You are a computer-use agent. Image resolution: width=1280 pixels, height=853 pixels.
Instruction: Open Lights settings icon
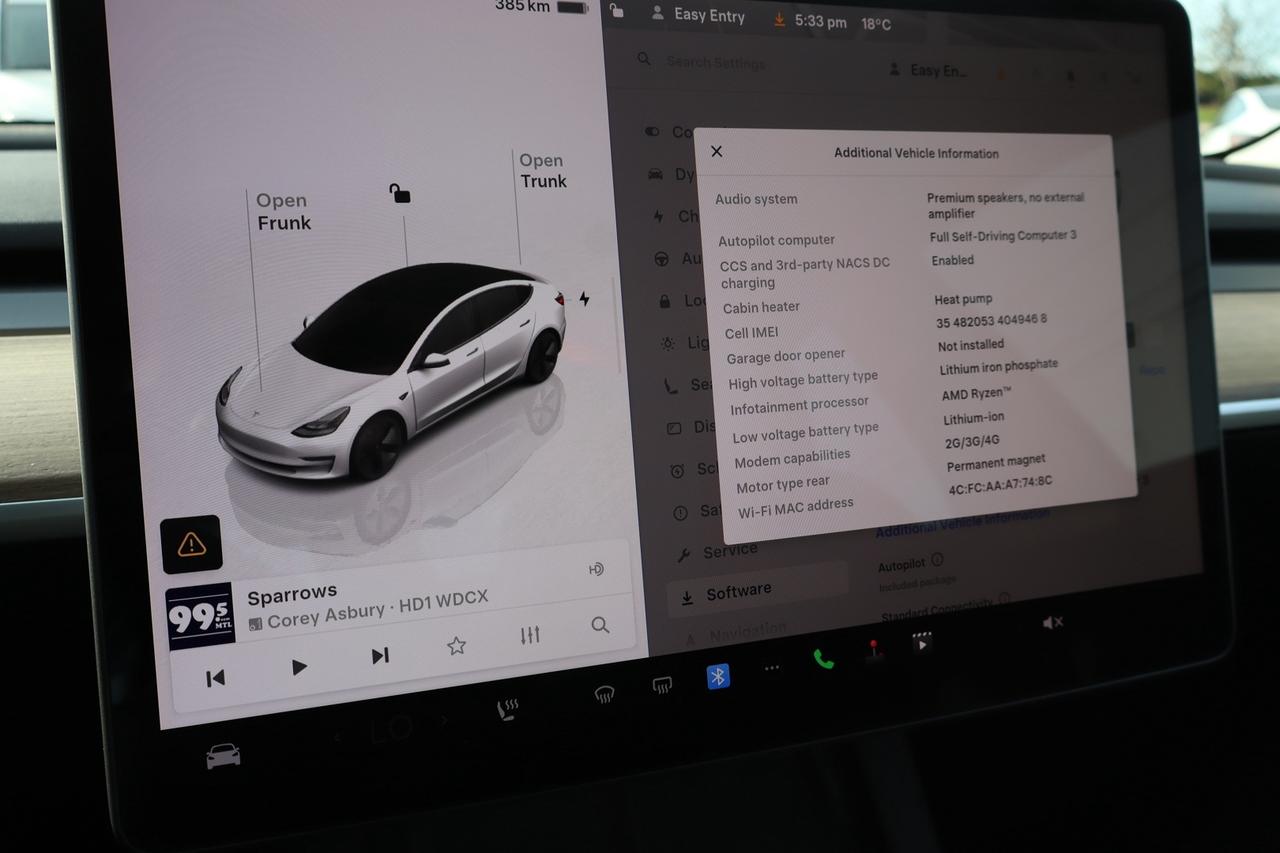(668, 343)
